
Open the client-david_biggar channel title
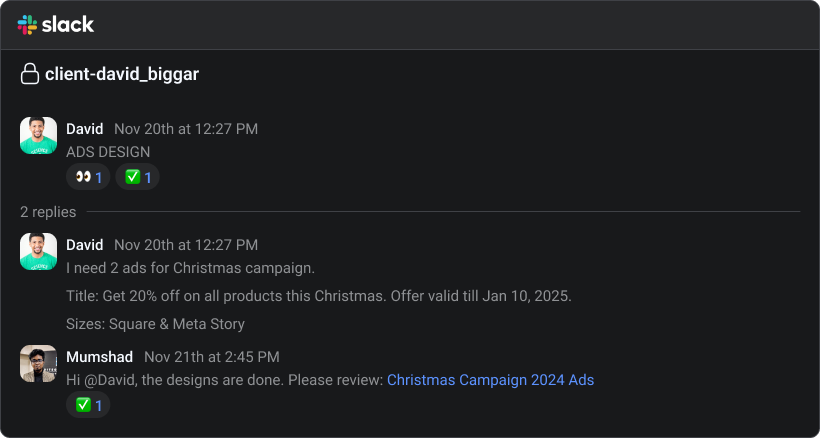[x=122, y=74]
